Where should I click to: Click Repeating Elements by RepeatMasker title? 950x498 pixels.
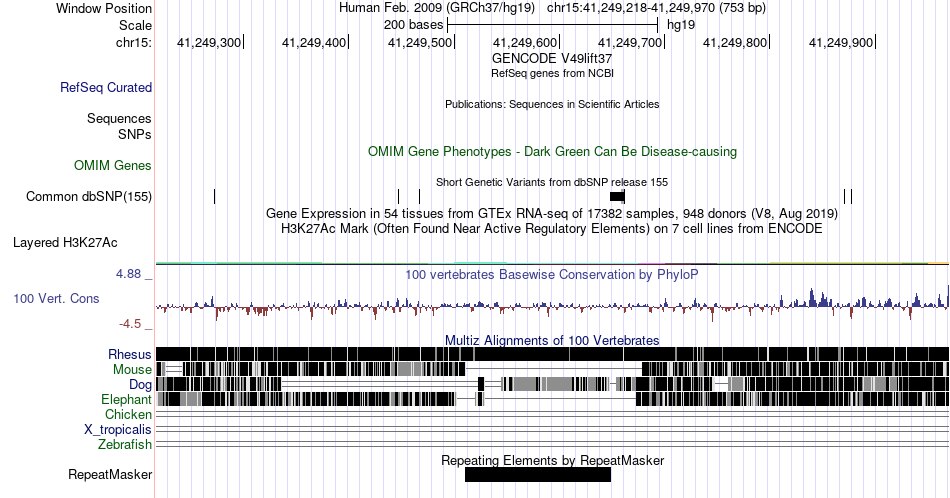click(x=552, y=460)
